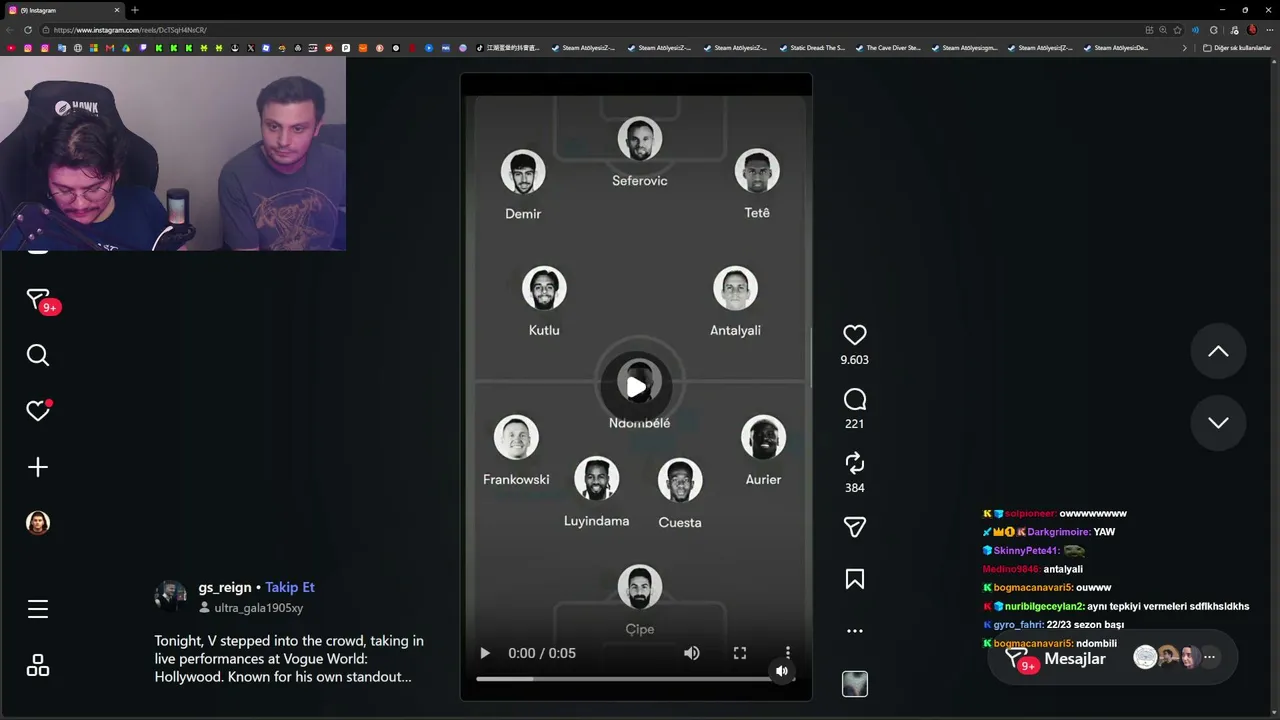
Task: Open a new browser tab
Action: tap(135, 10)
